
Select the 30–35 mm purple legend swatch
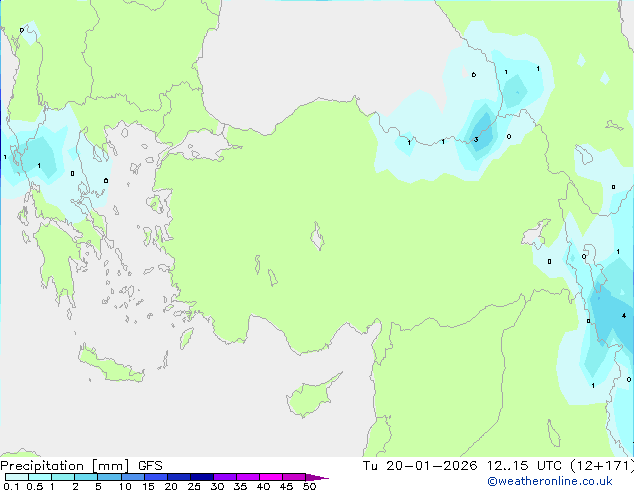click(224, 477)
